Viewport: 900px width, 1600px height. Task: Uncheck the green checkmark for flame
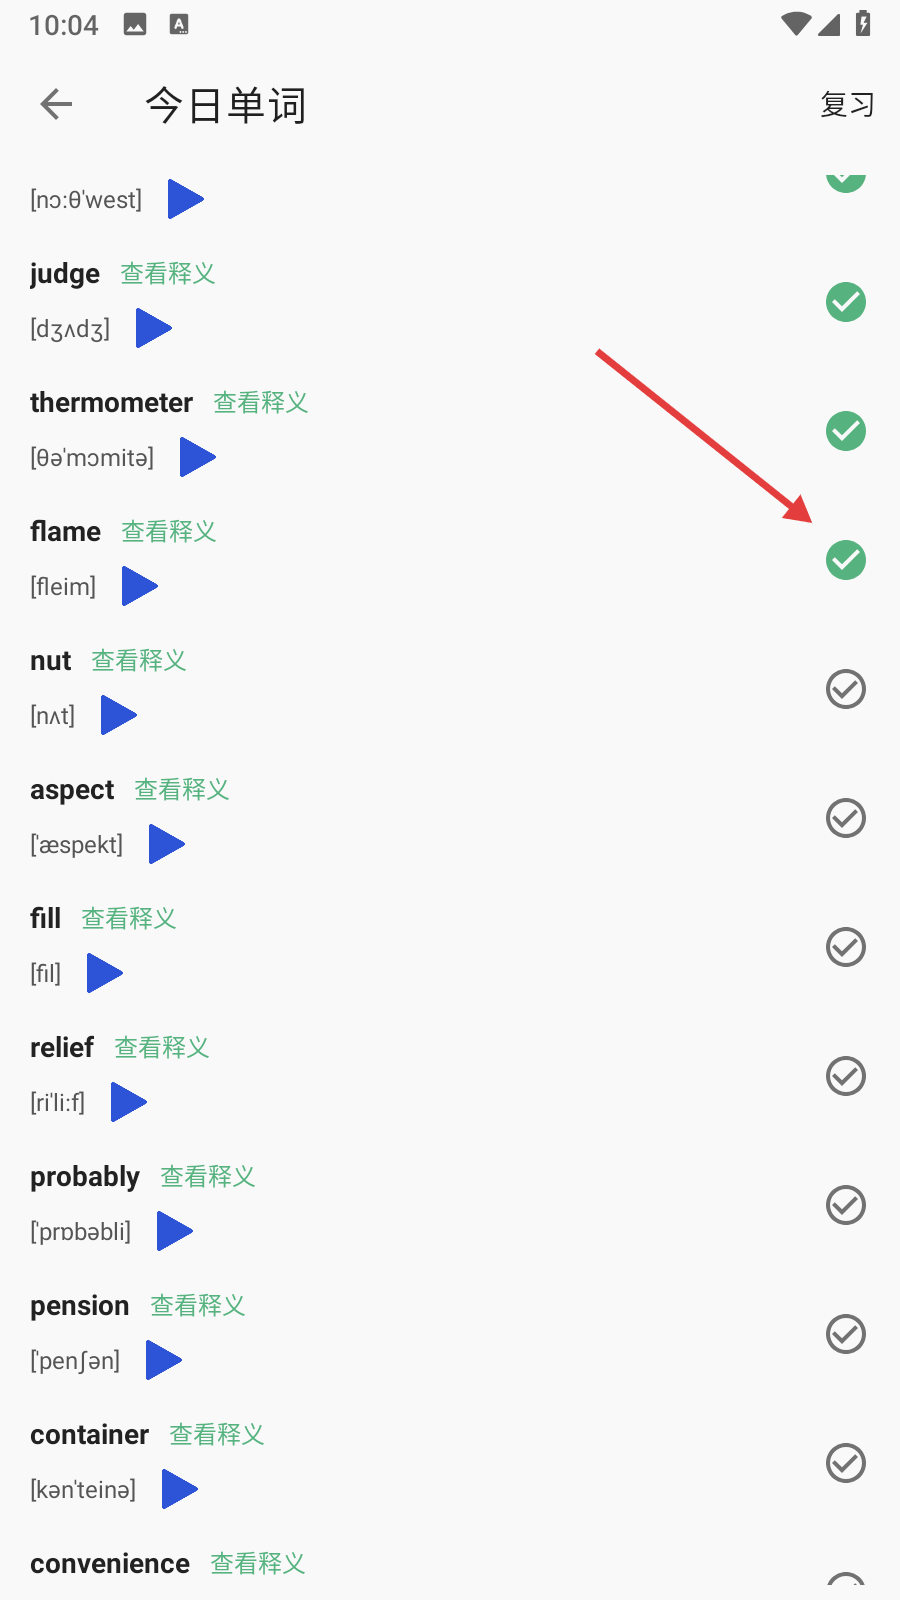click(846, 560)
